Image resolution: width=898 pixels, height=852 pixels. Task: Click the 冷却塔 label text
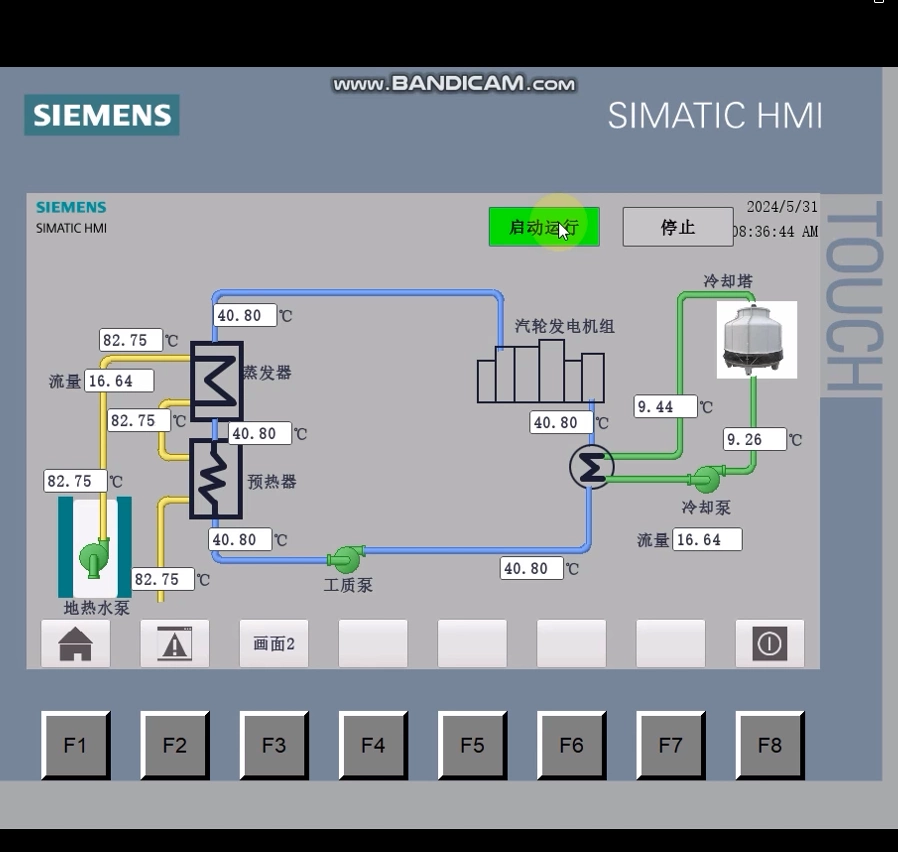728,281
